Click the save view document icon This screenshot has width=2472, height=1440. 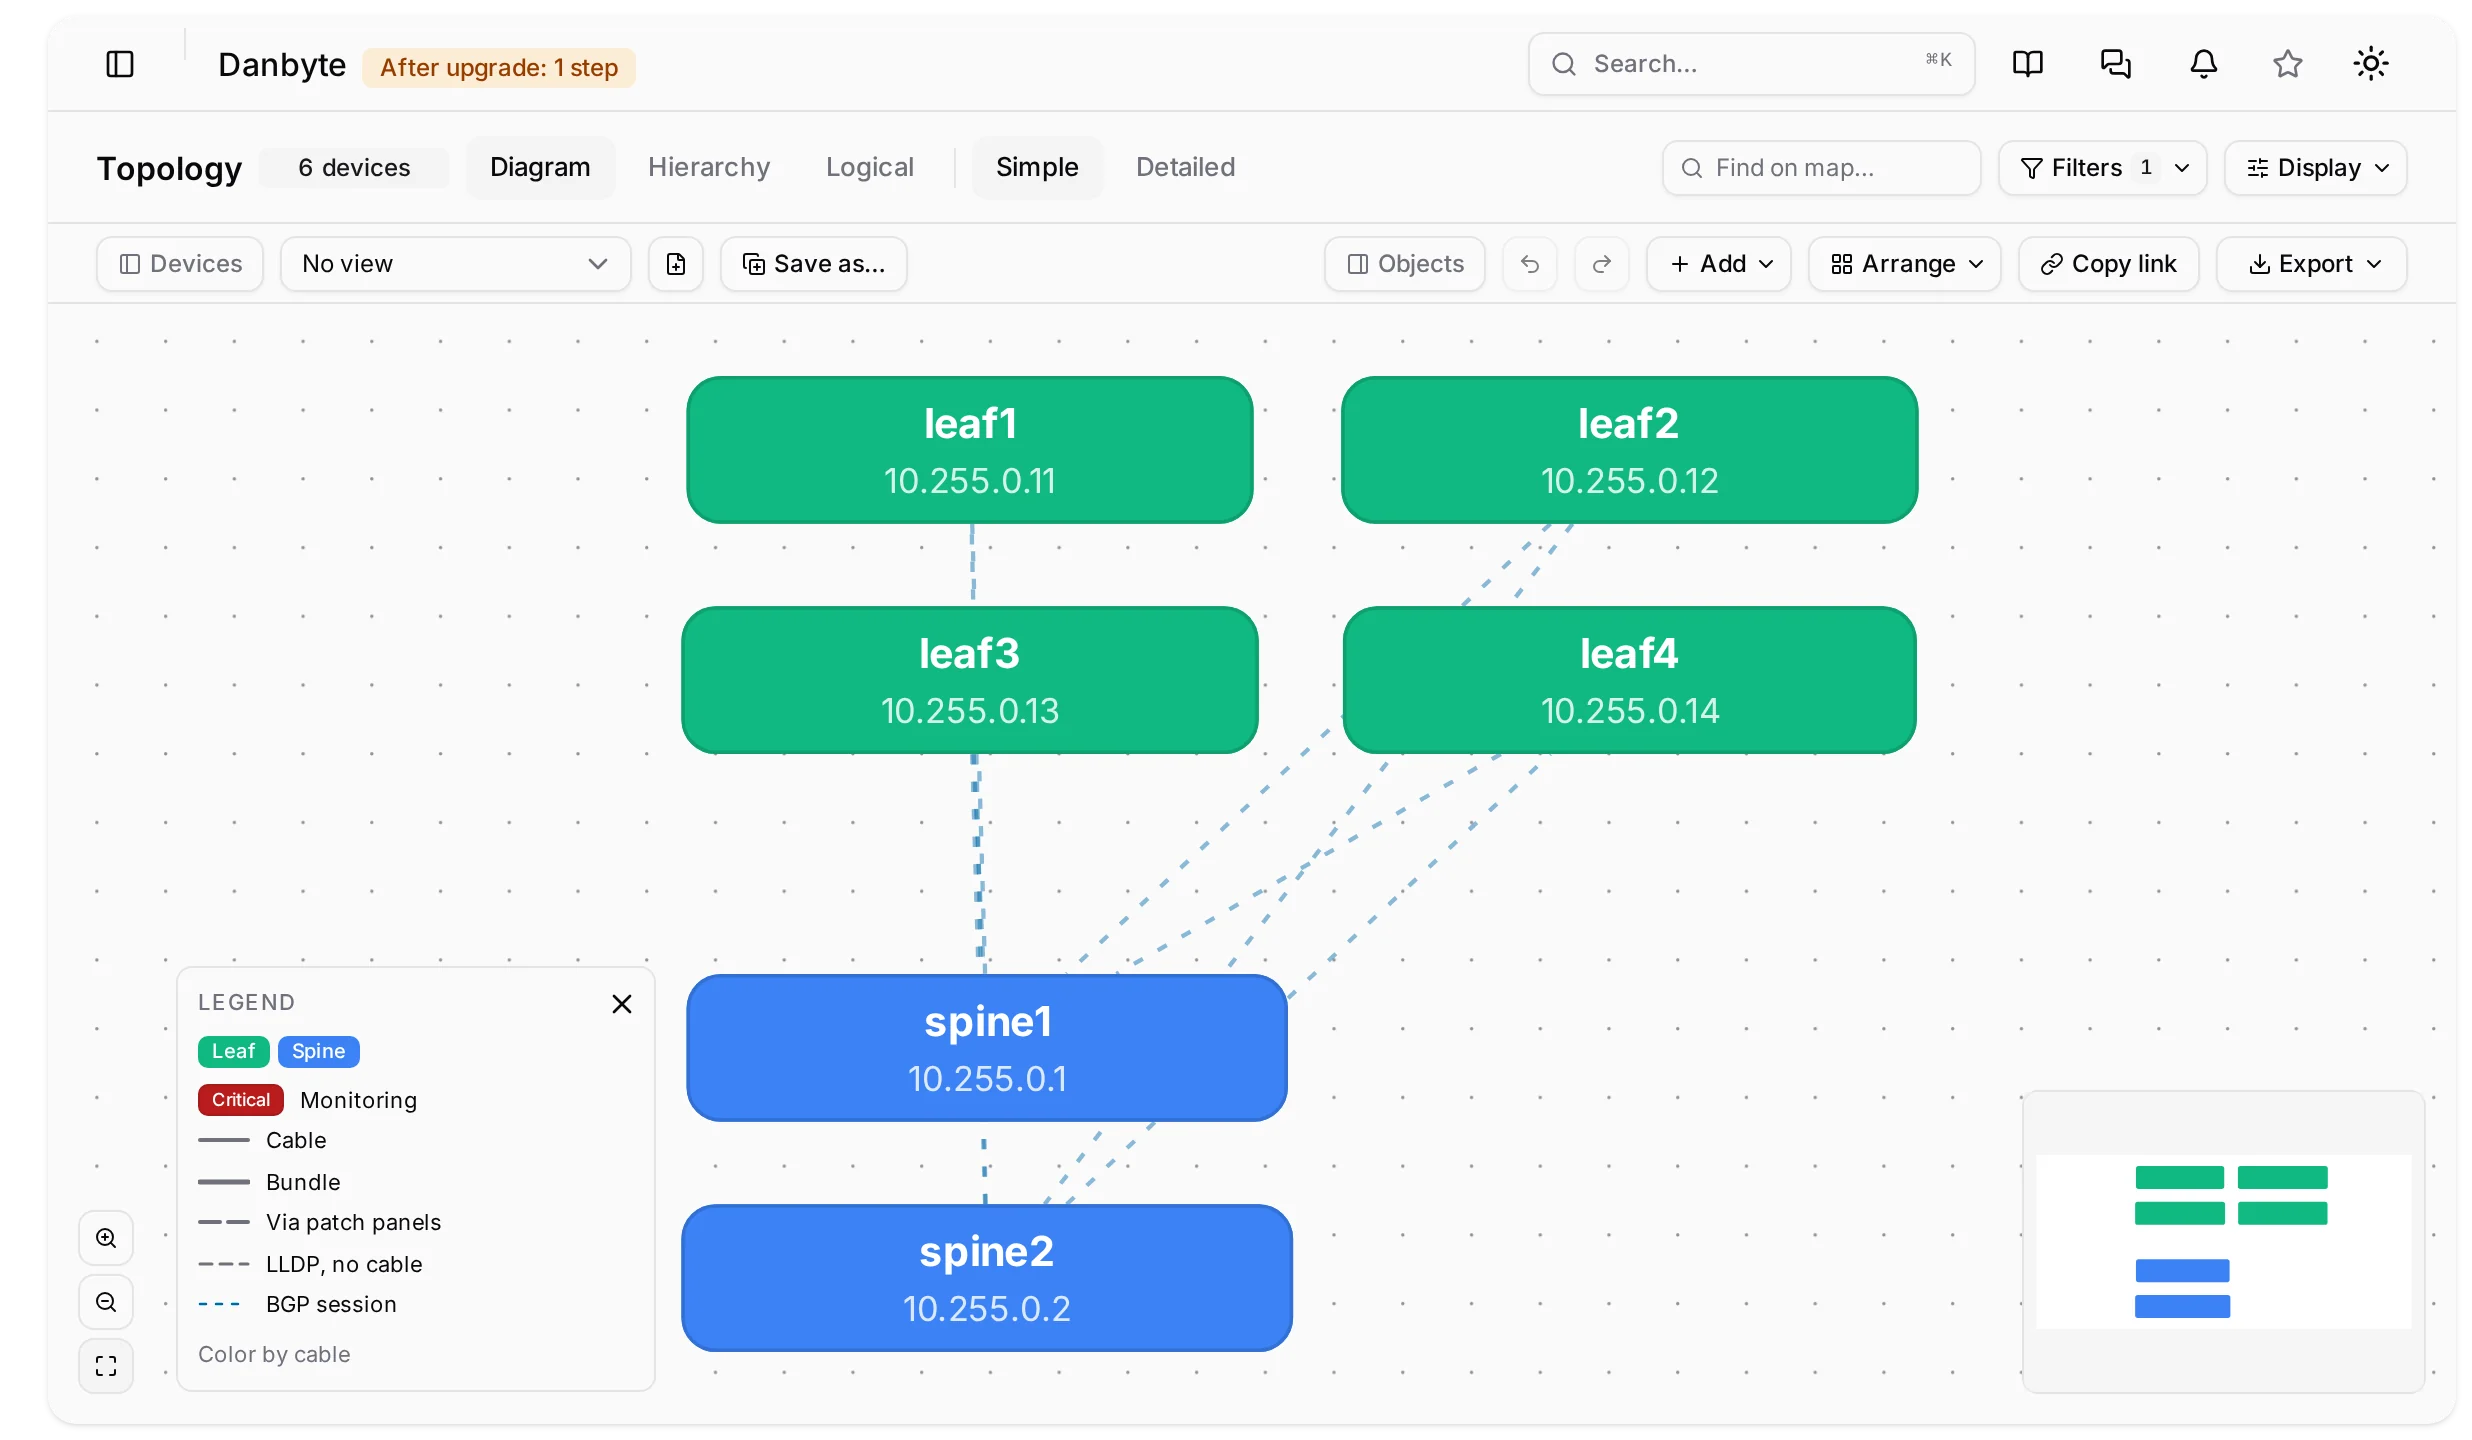[x=676, y=264]
